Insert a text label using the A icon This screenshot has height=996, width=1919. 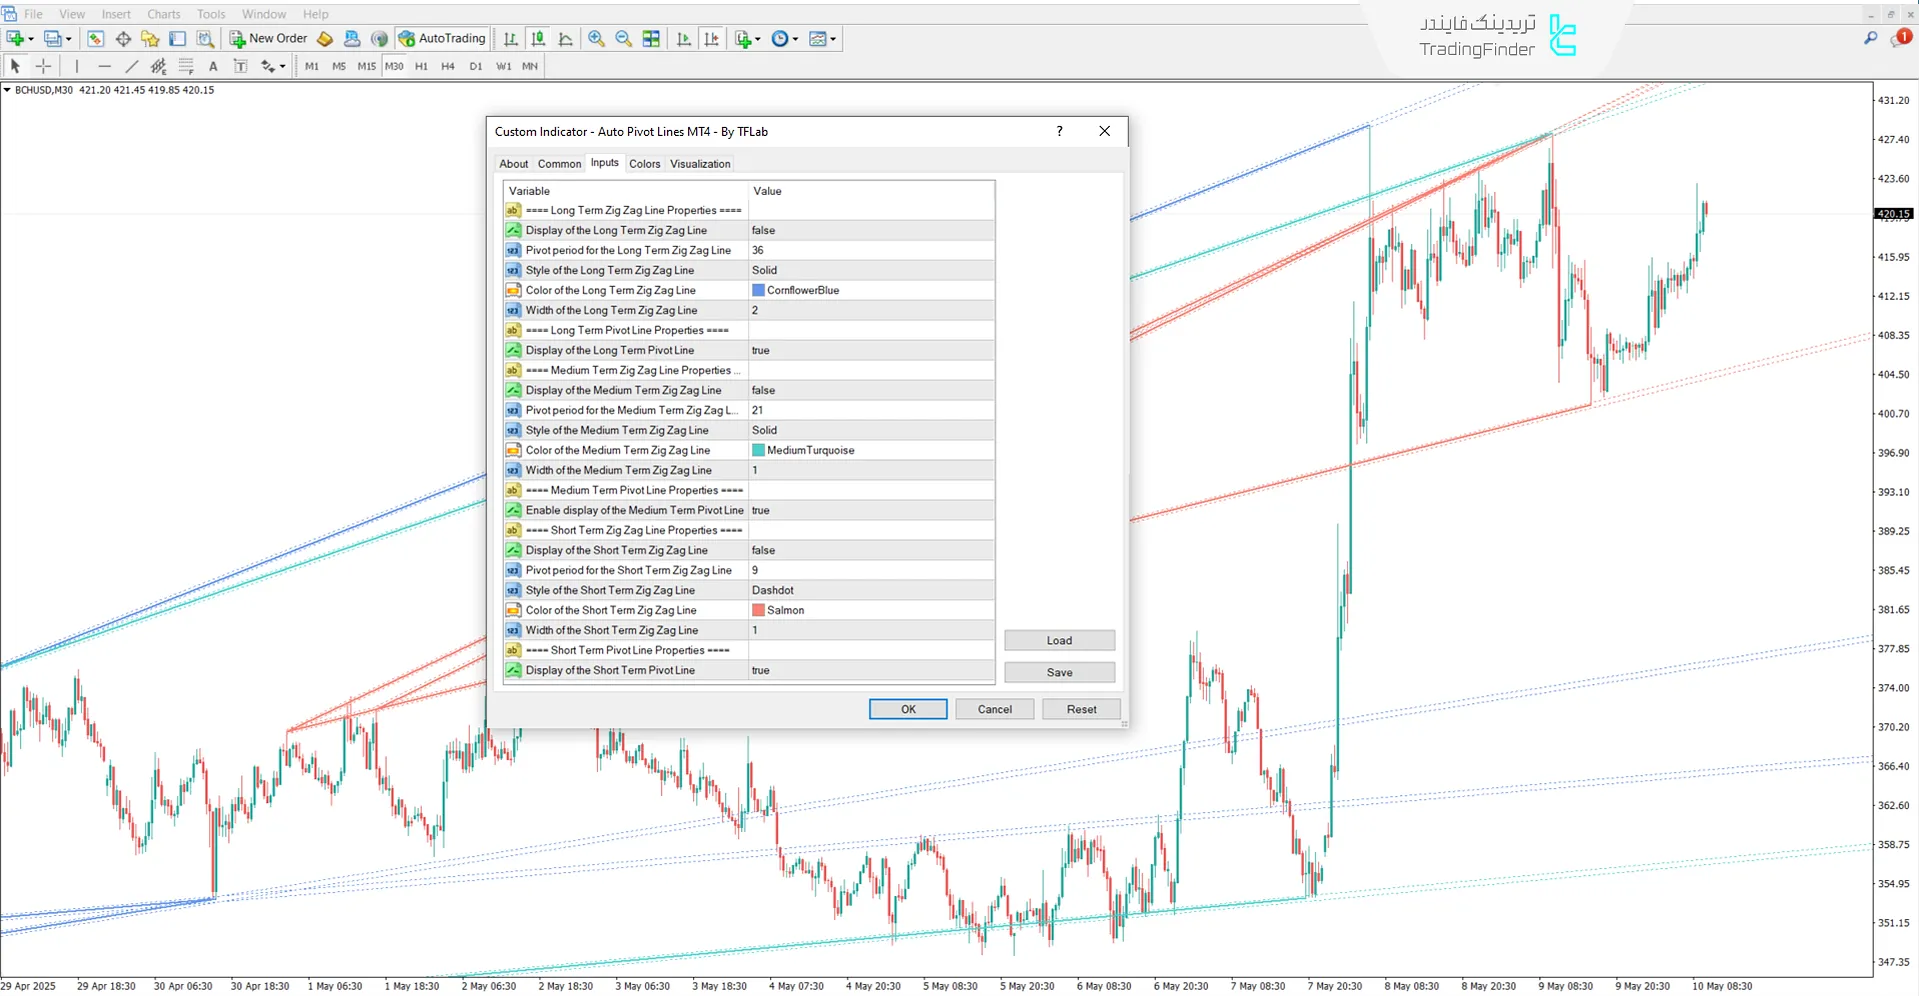(213, 66)
